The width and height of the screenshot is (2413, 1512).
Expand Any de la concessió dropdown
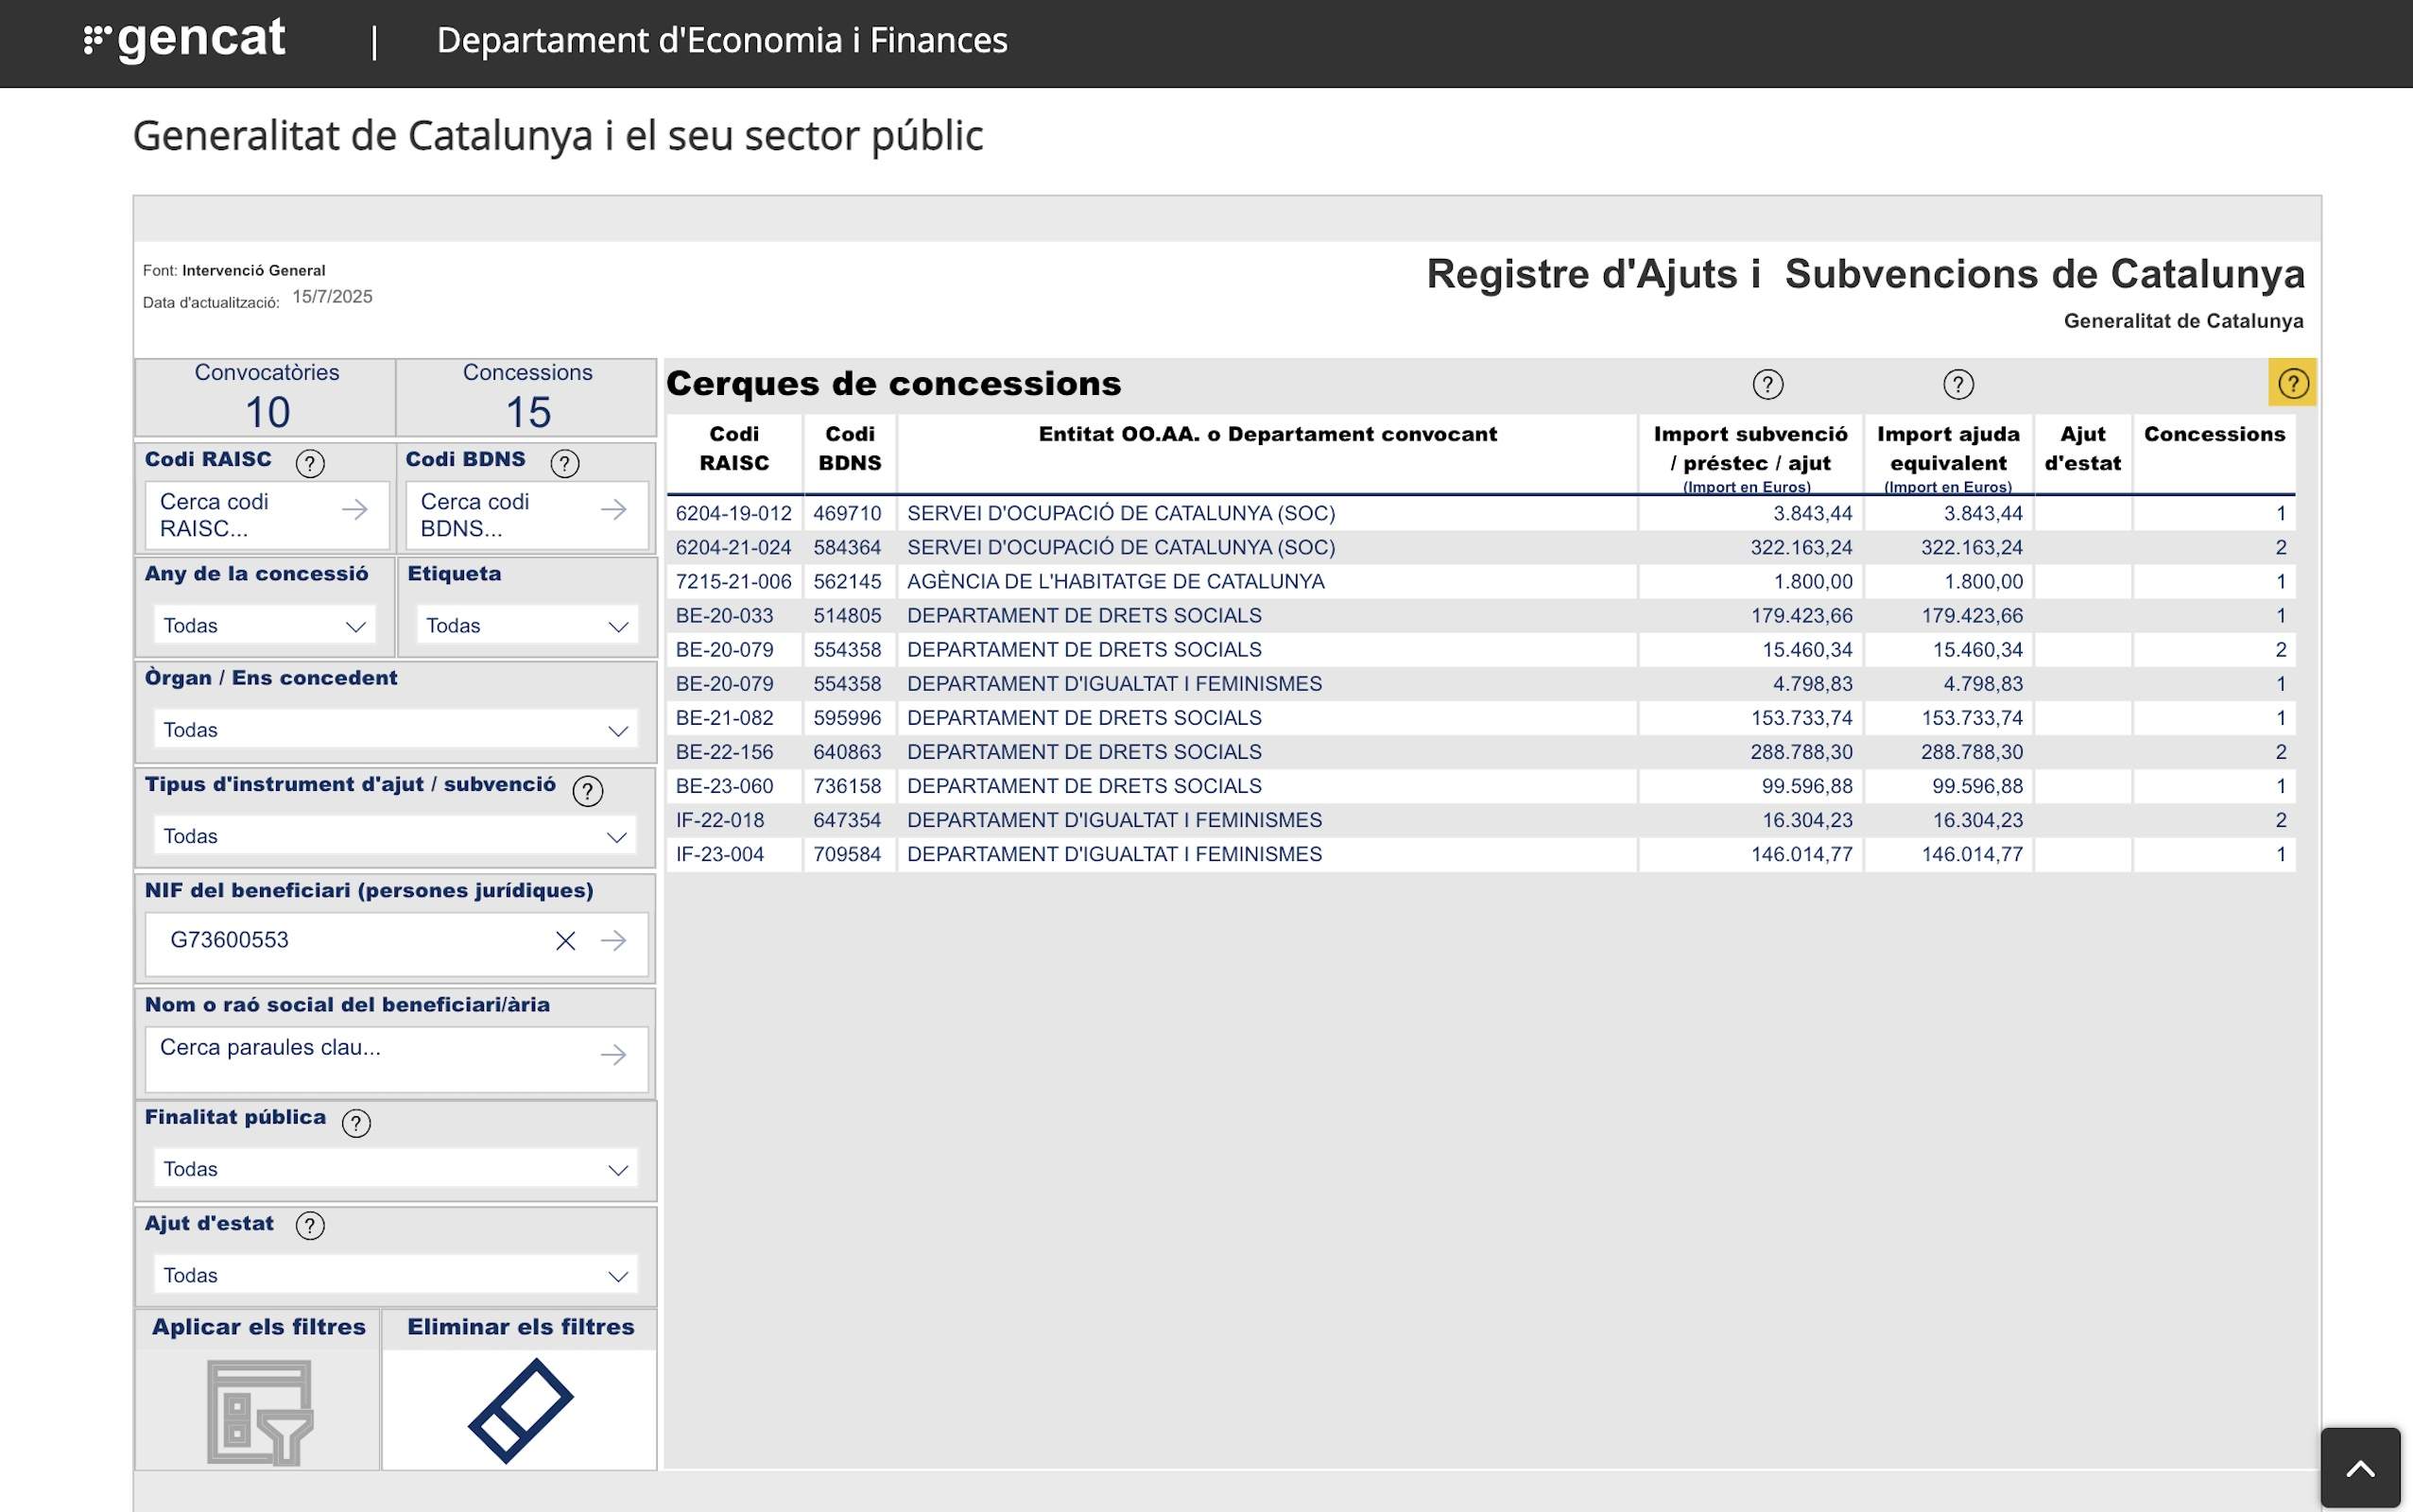click(x=264, y=626)
